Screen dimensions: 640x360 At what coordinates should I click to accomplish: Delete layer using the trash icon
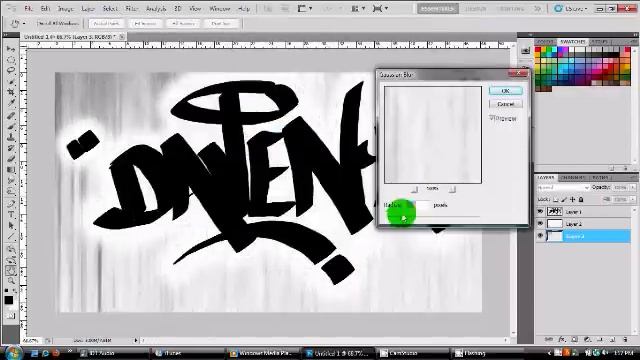[625, 339]
